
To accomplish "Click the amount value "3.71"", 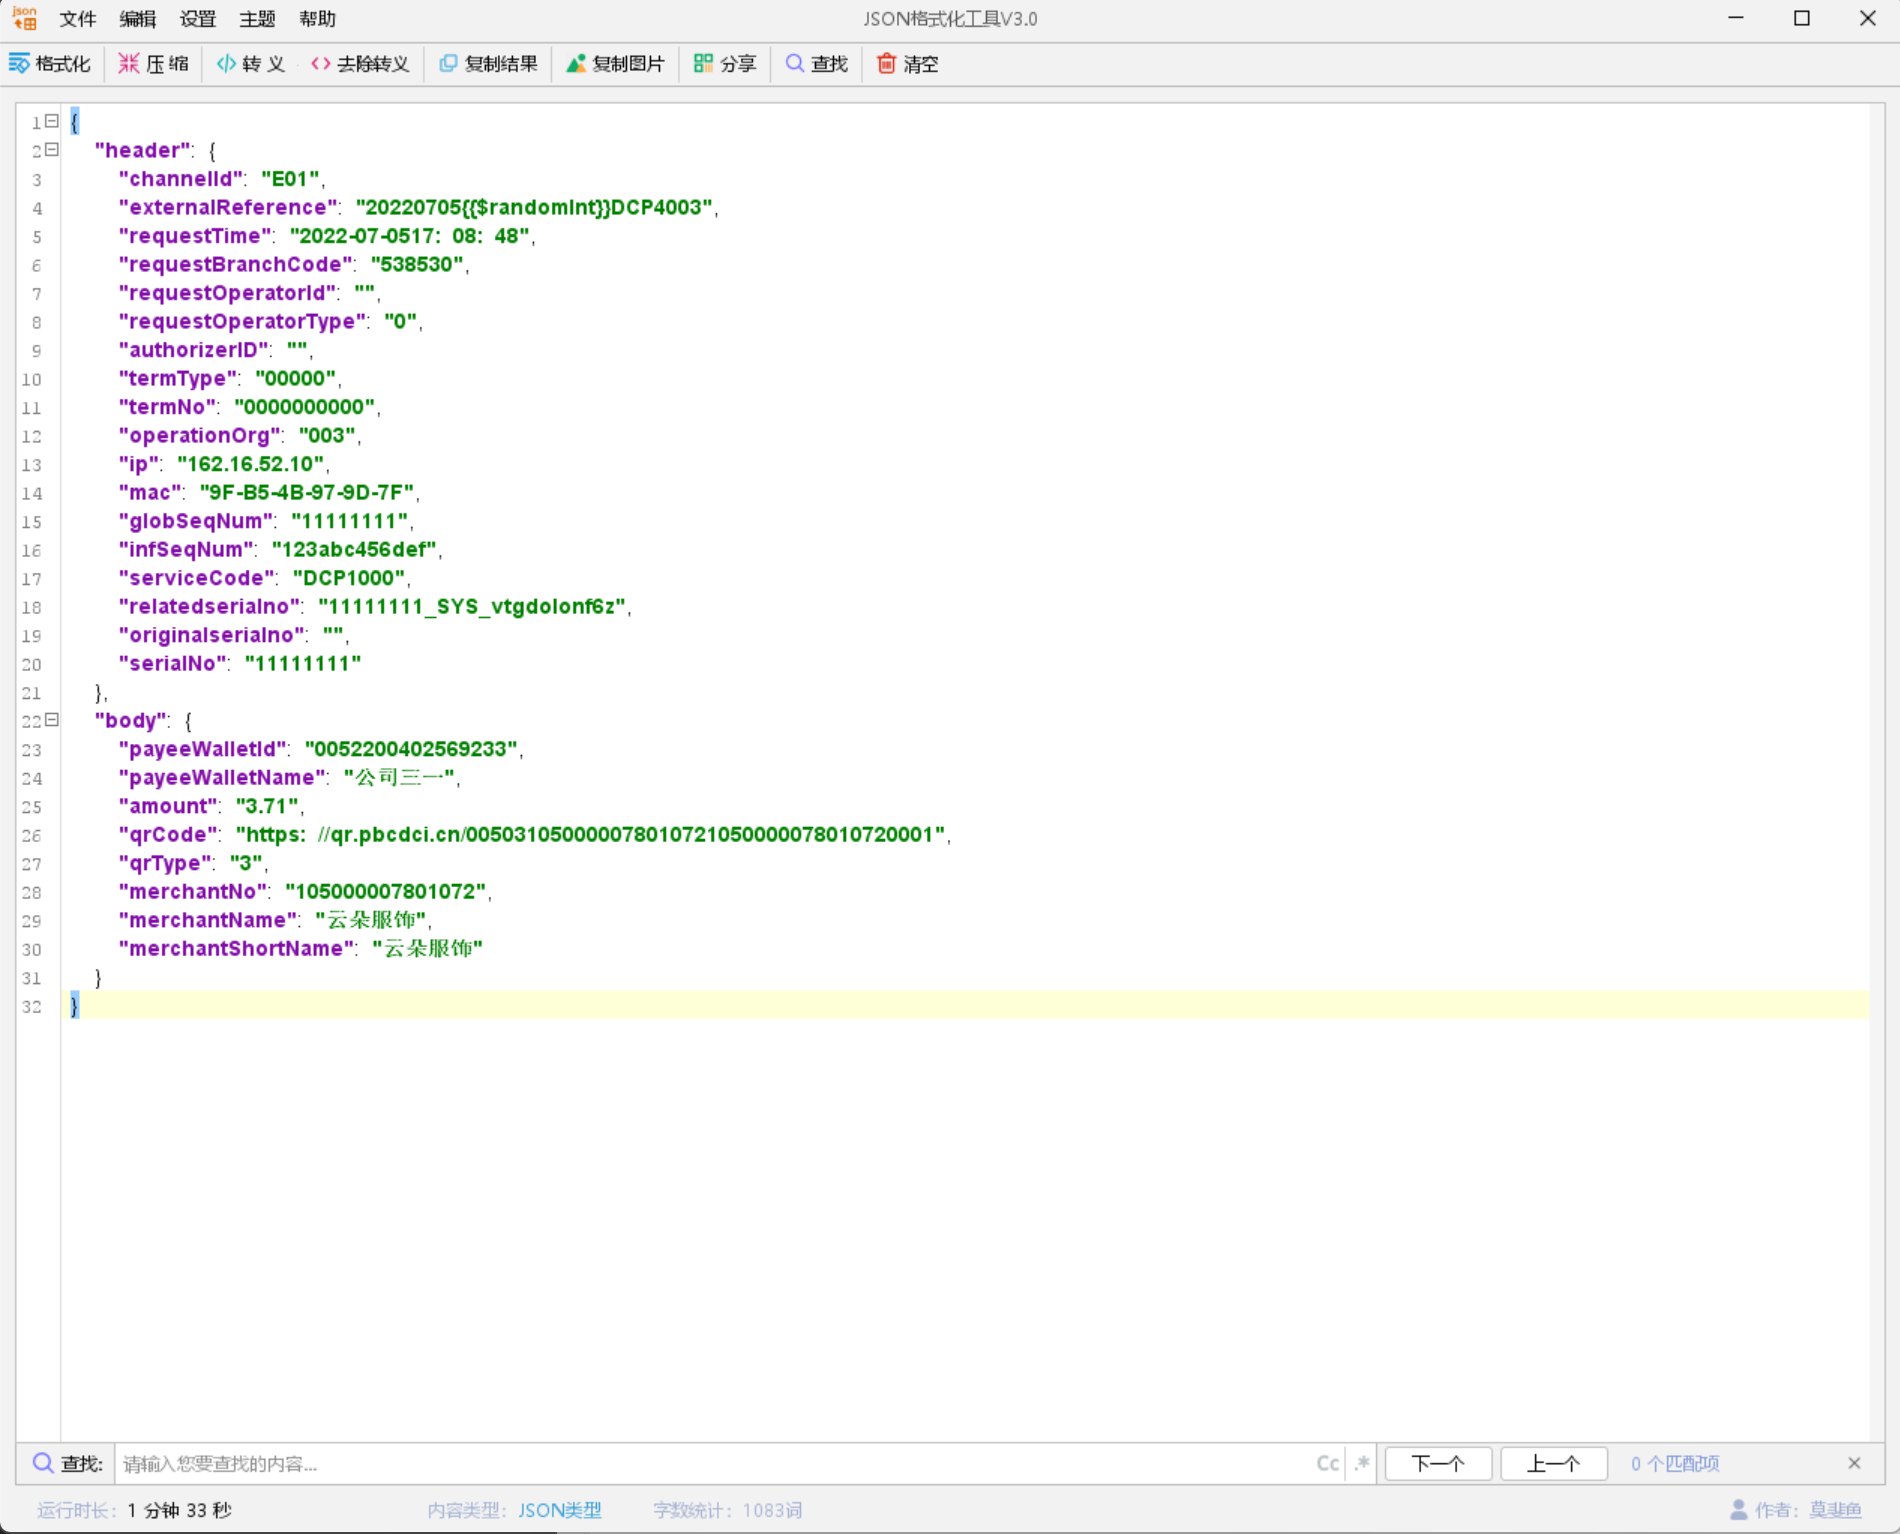I will [267, 806].
